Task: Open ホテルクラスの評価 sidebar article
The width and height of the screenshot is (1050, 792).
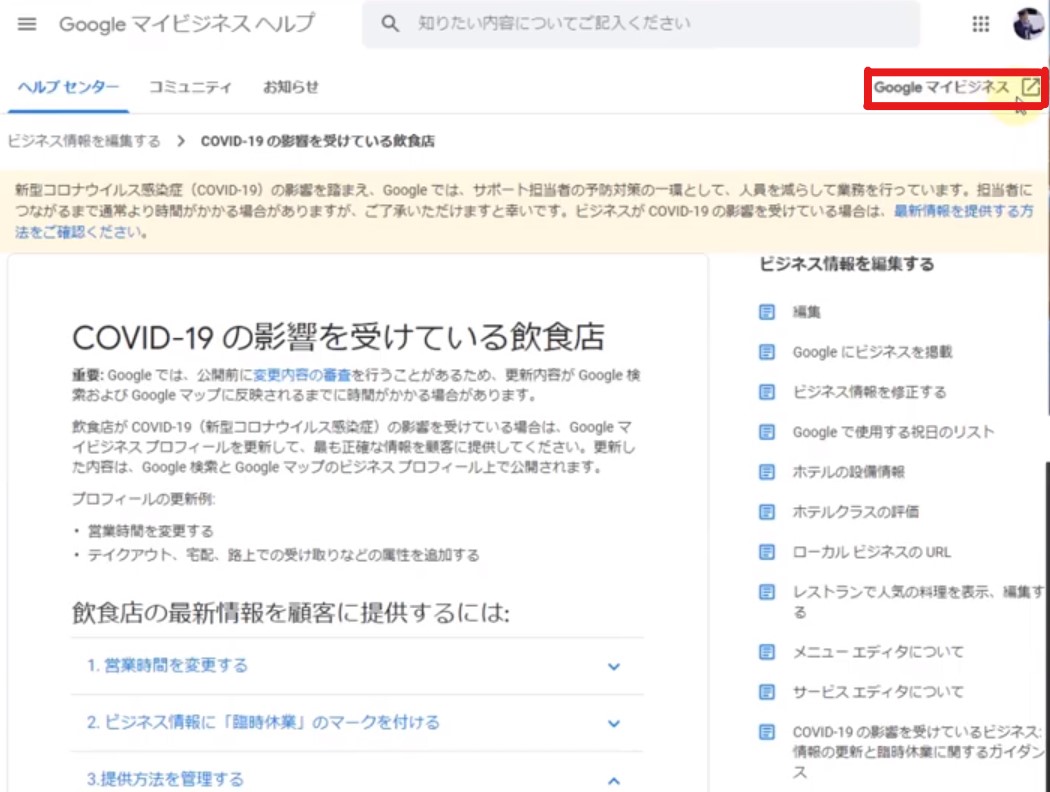Action: pos(856,512)
